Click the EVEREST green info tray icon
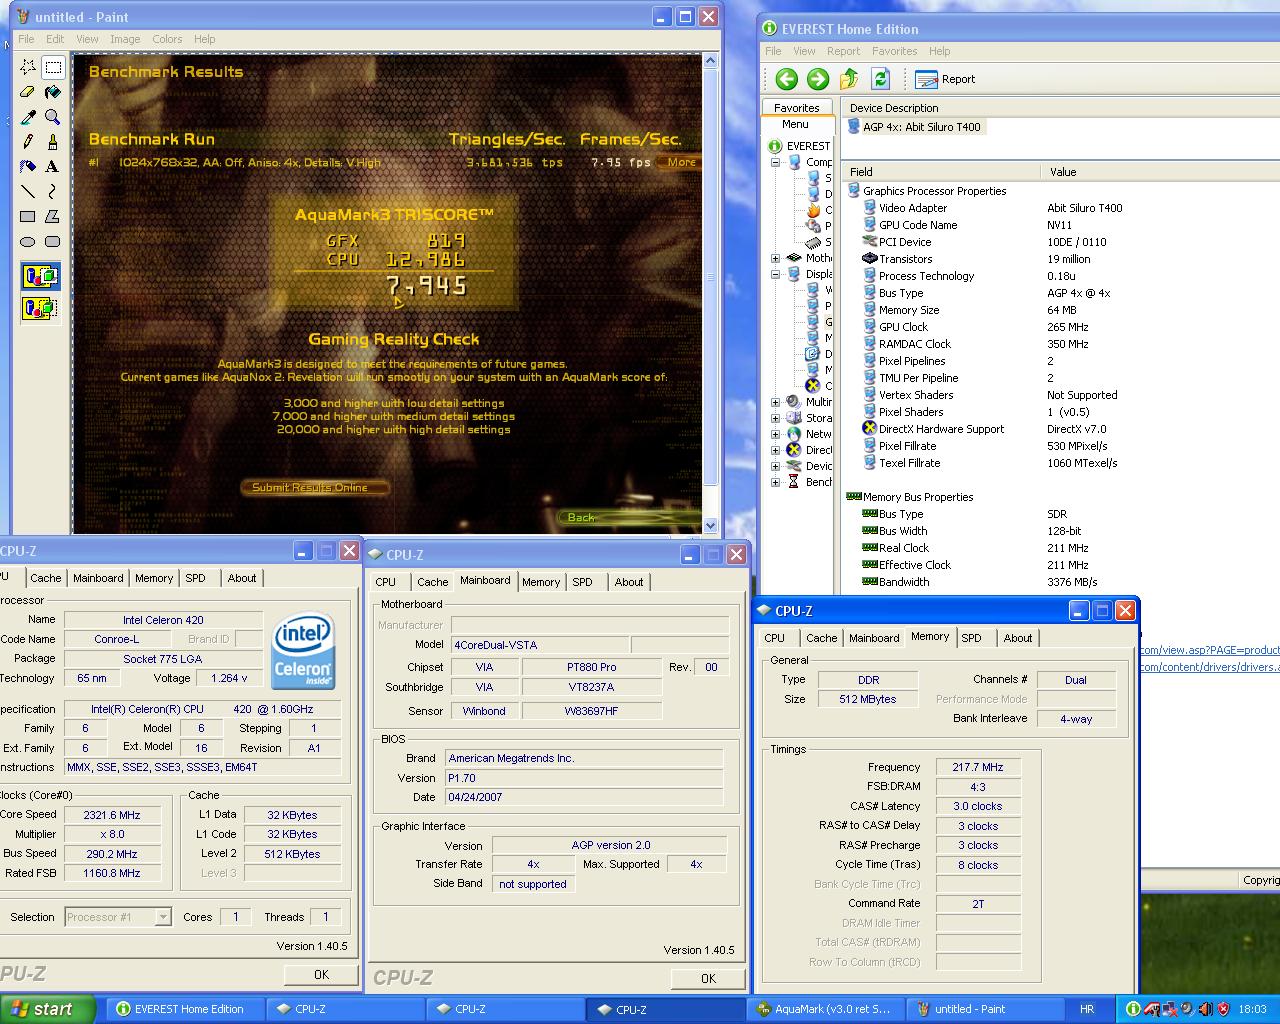This screenshot has height=1024, width=1280. coord(1133,1009)
